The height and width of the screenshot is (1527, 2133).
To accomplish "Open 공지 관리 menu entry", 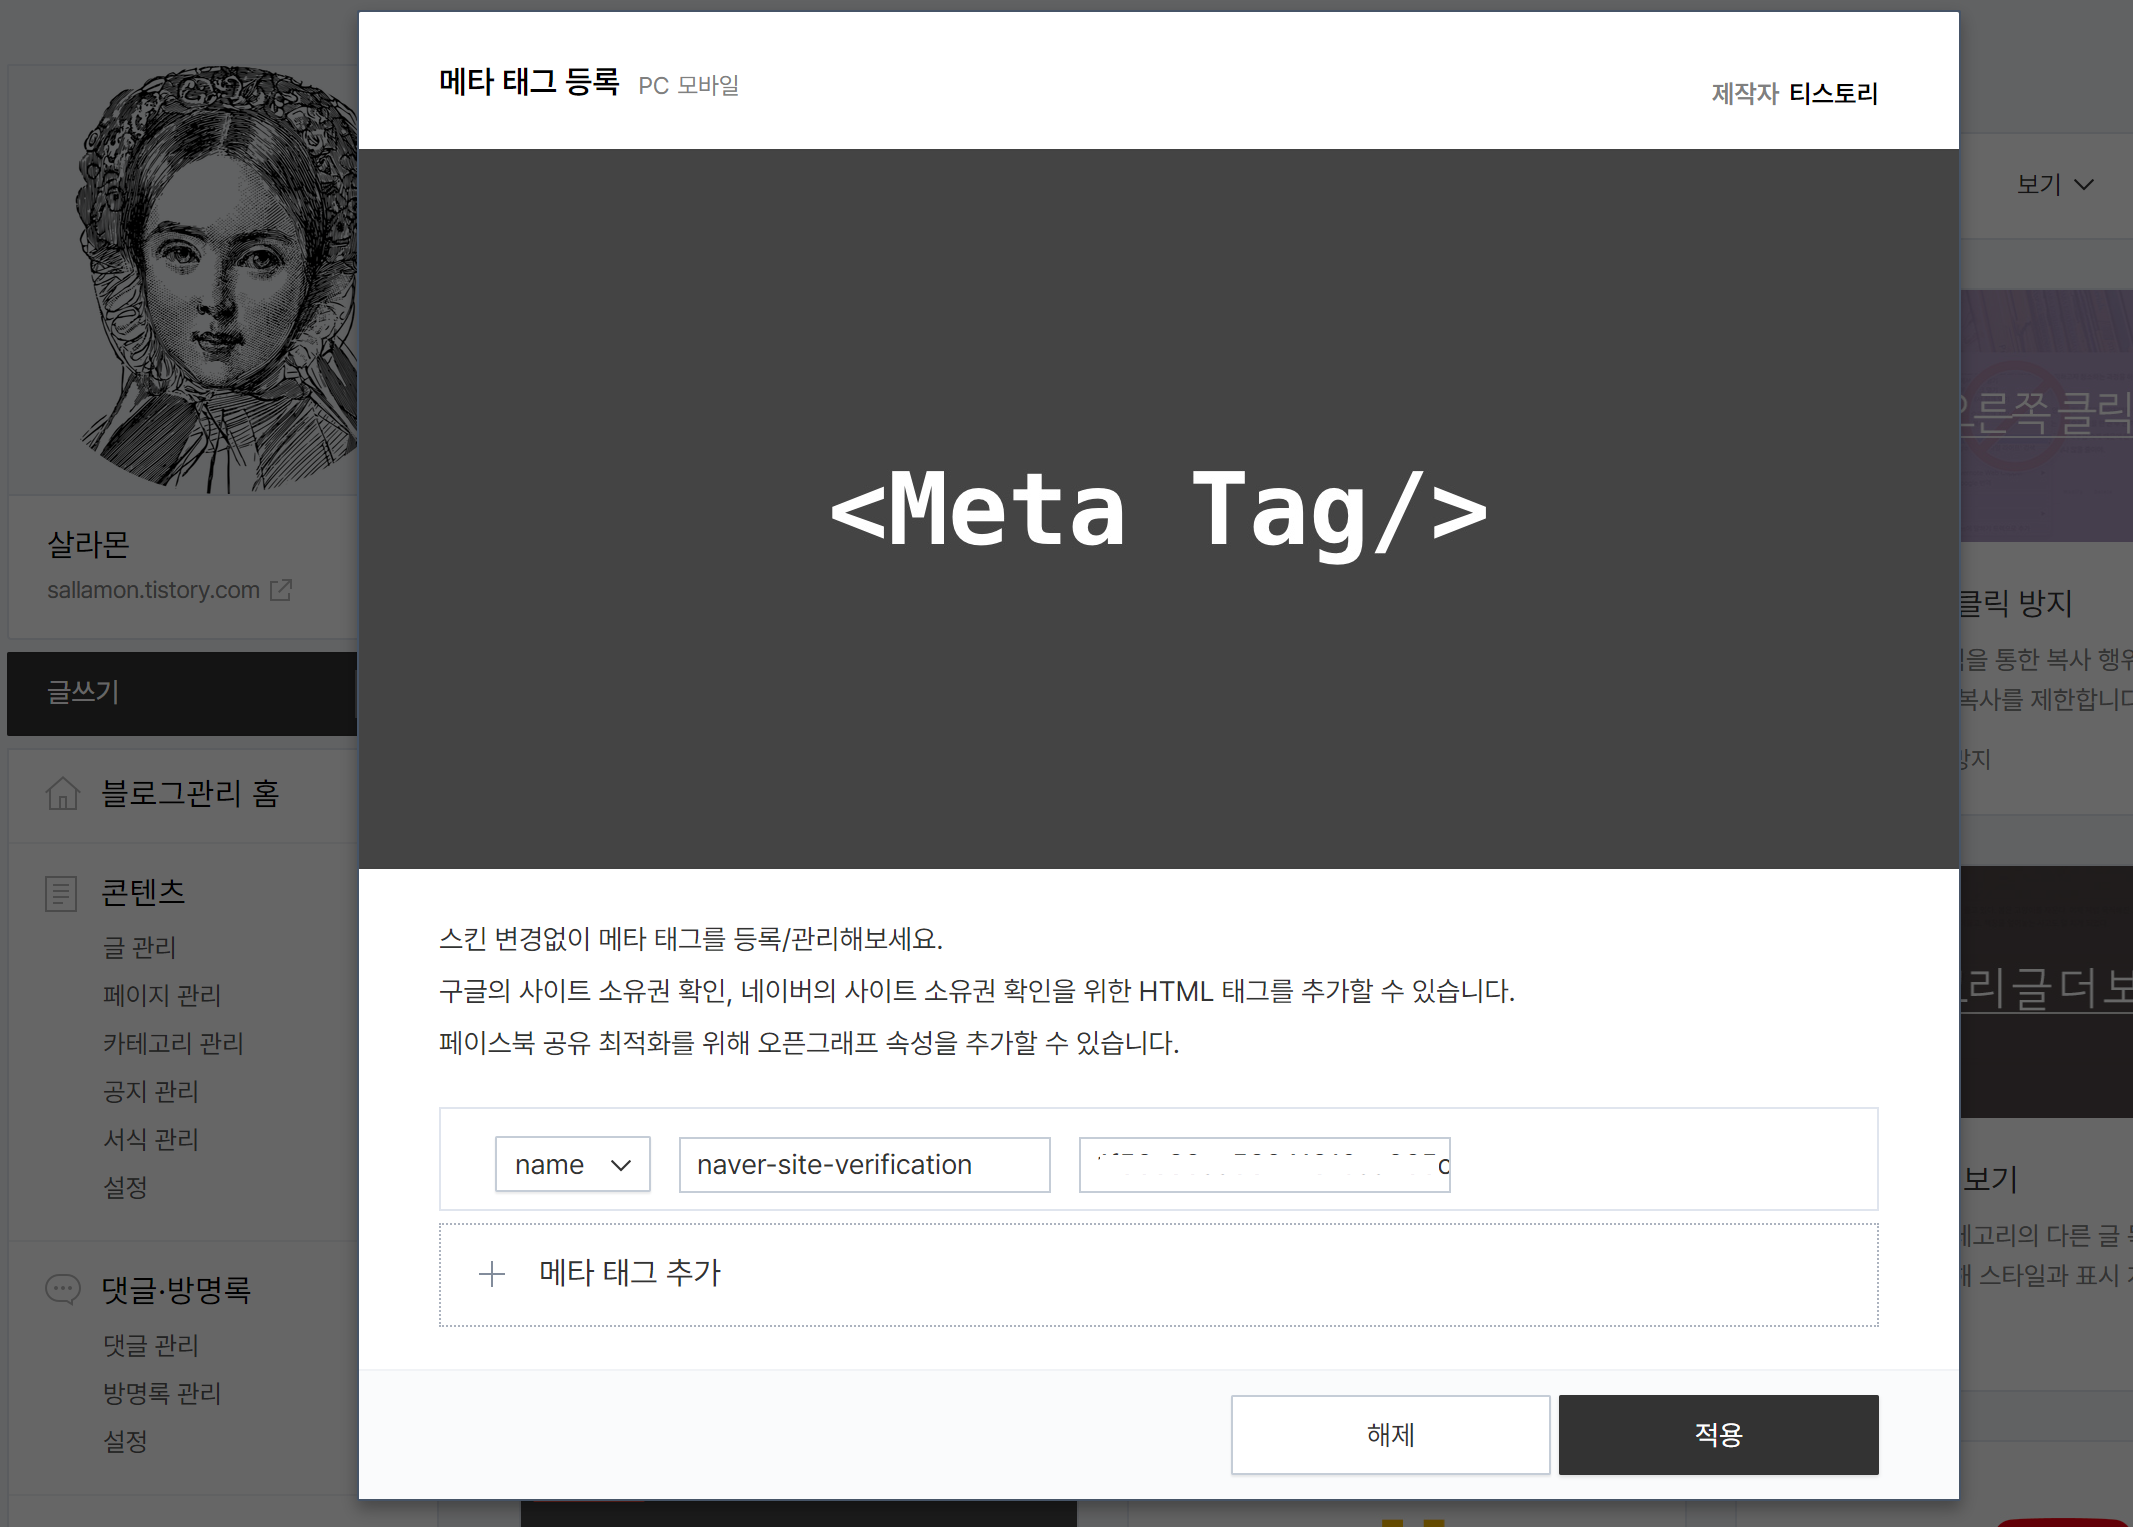I will (x=151, y=1091).
